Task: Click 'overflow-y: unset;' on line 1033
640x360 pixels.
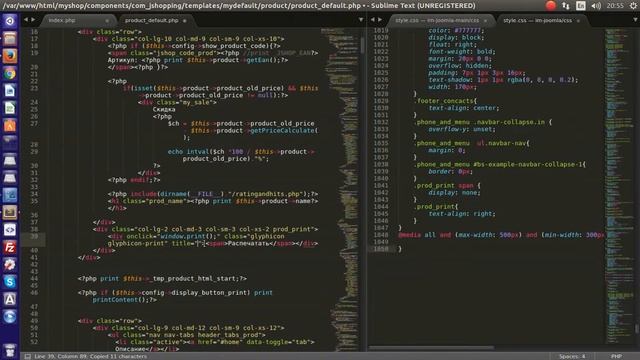Action: 462,129
